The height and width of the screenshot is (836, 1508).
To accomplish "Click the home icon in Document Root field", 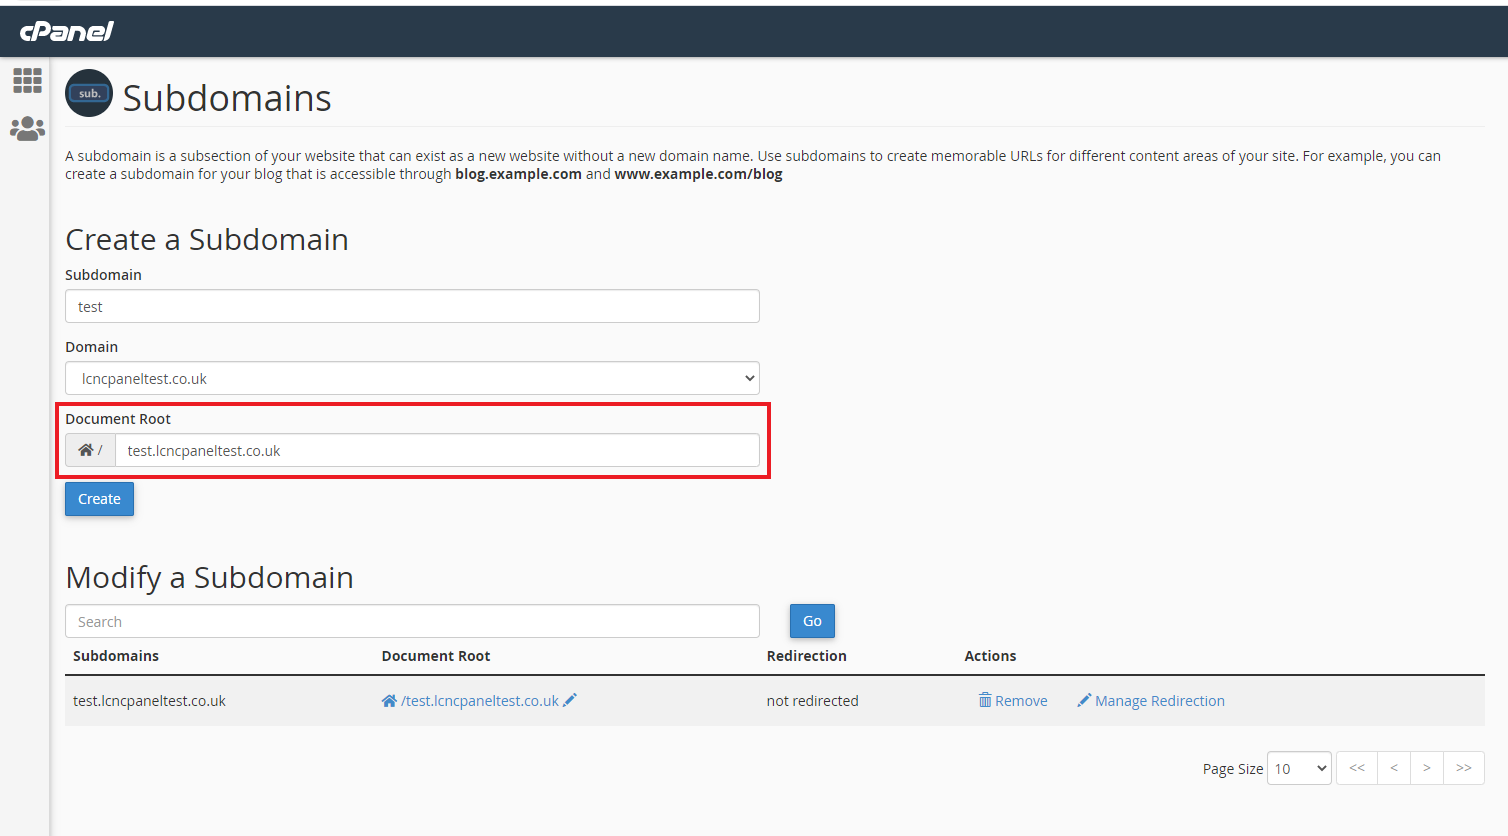I will click(x=86, y=450).
